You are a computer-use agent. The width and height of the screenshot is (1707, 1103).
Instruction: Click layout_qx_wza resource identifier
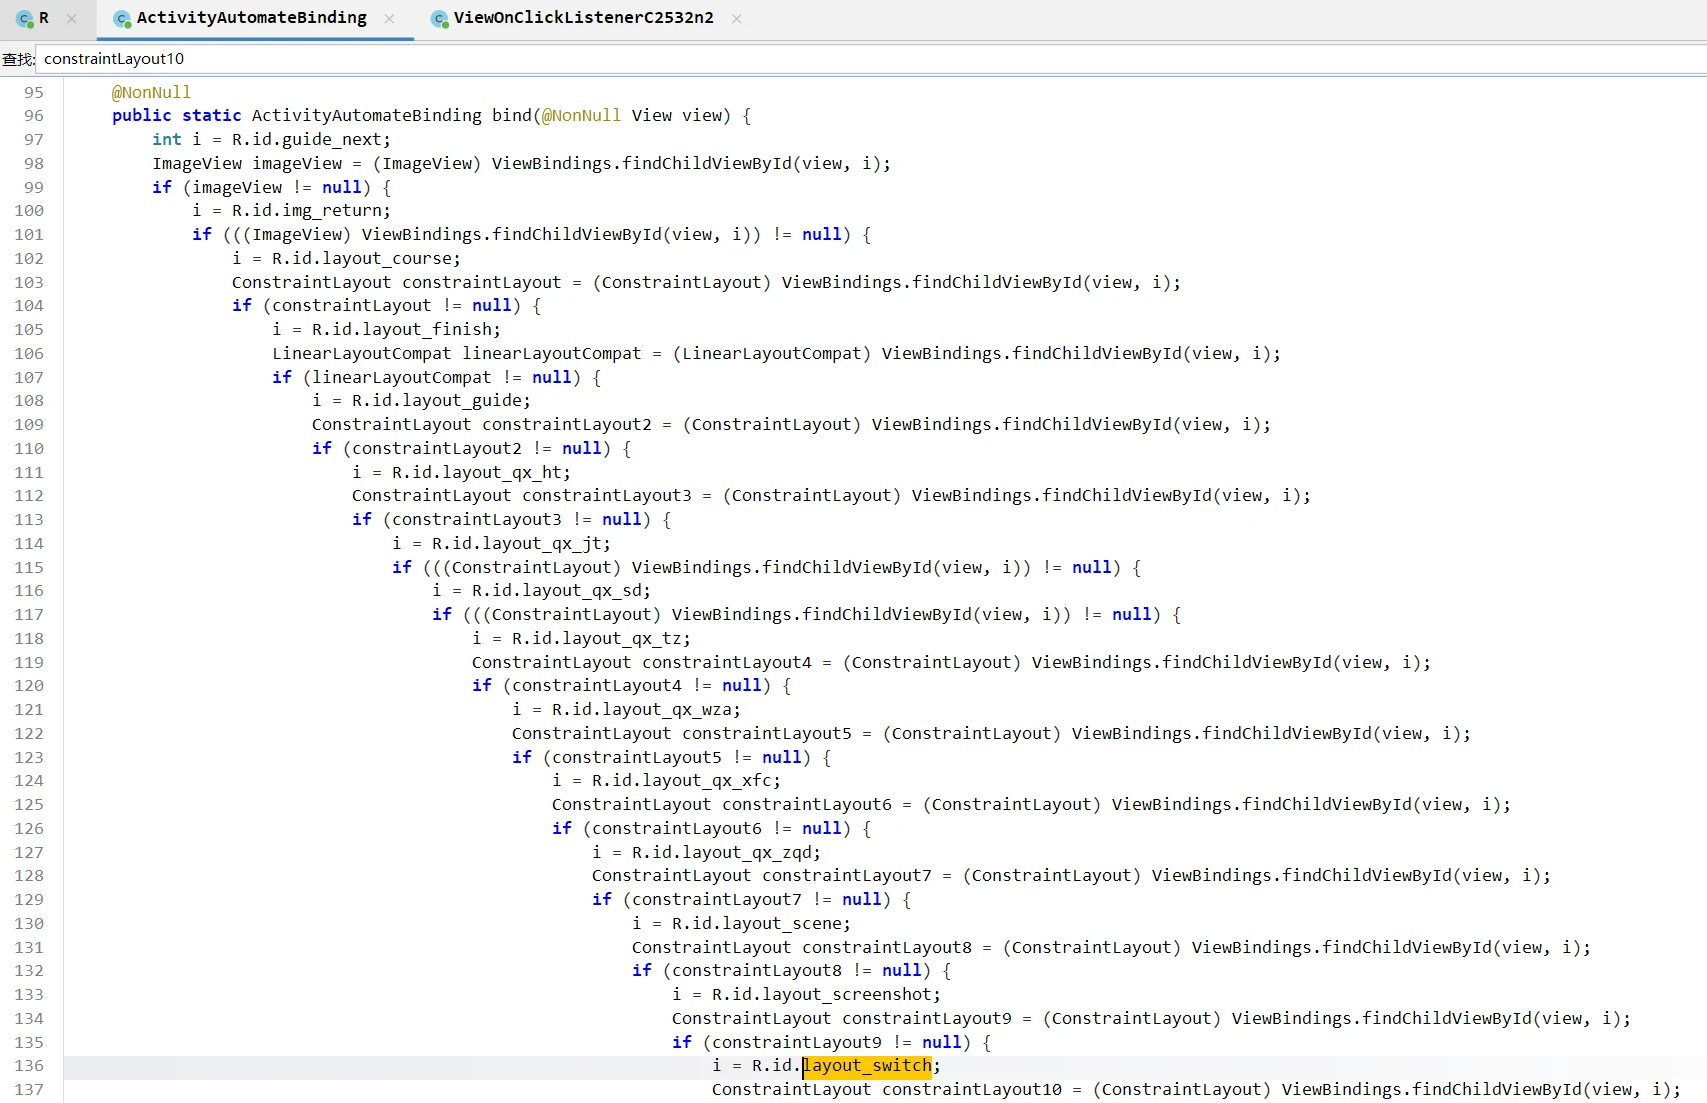[x=666, y=710]
